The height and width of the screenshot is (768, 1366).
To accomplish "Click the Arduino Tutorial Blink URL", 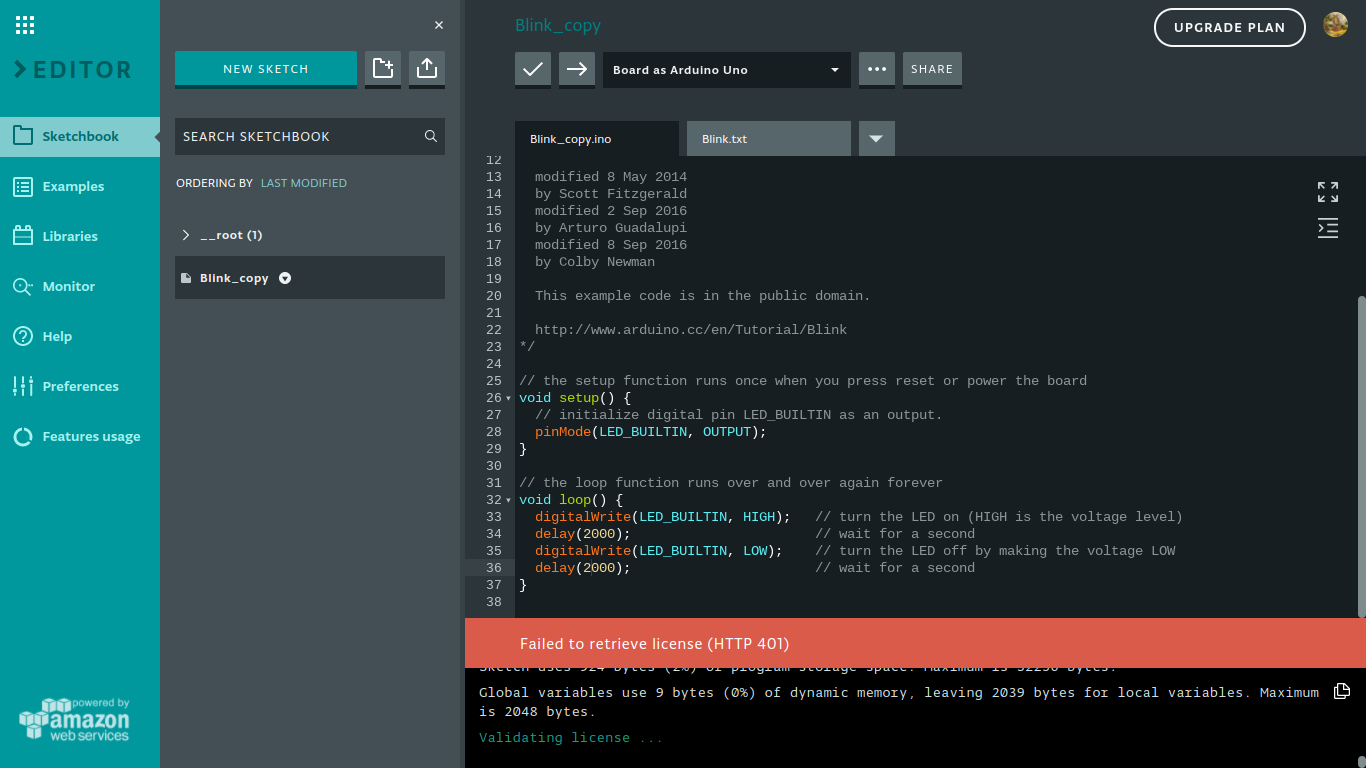I will [691, 330].
